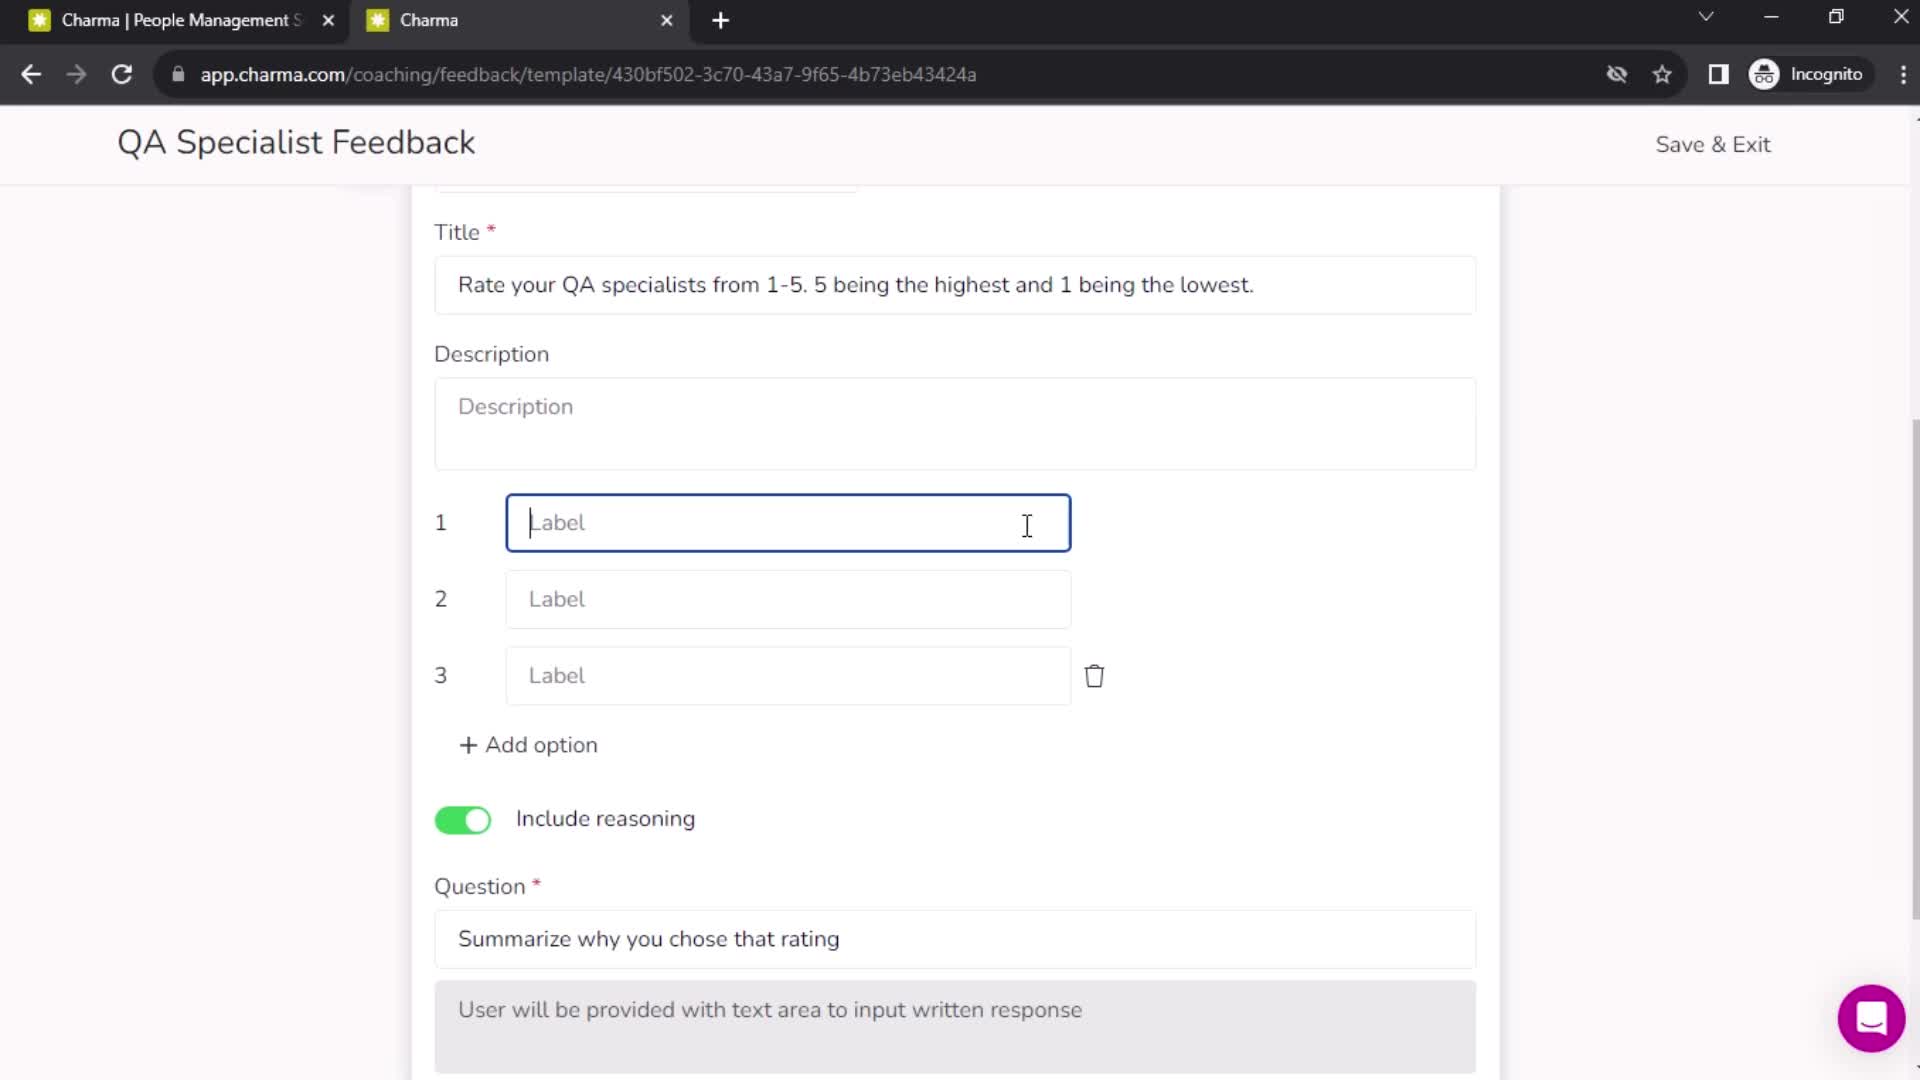Open the chat support bubble

[x=1871, y=1018]
